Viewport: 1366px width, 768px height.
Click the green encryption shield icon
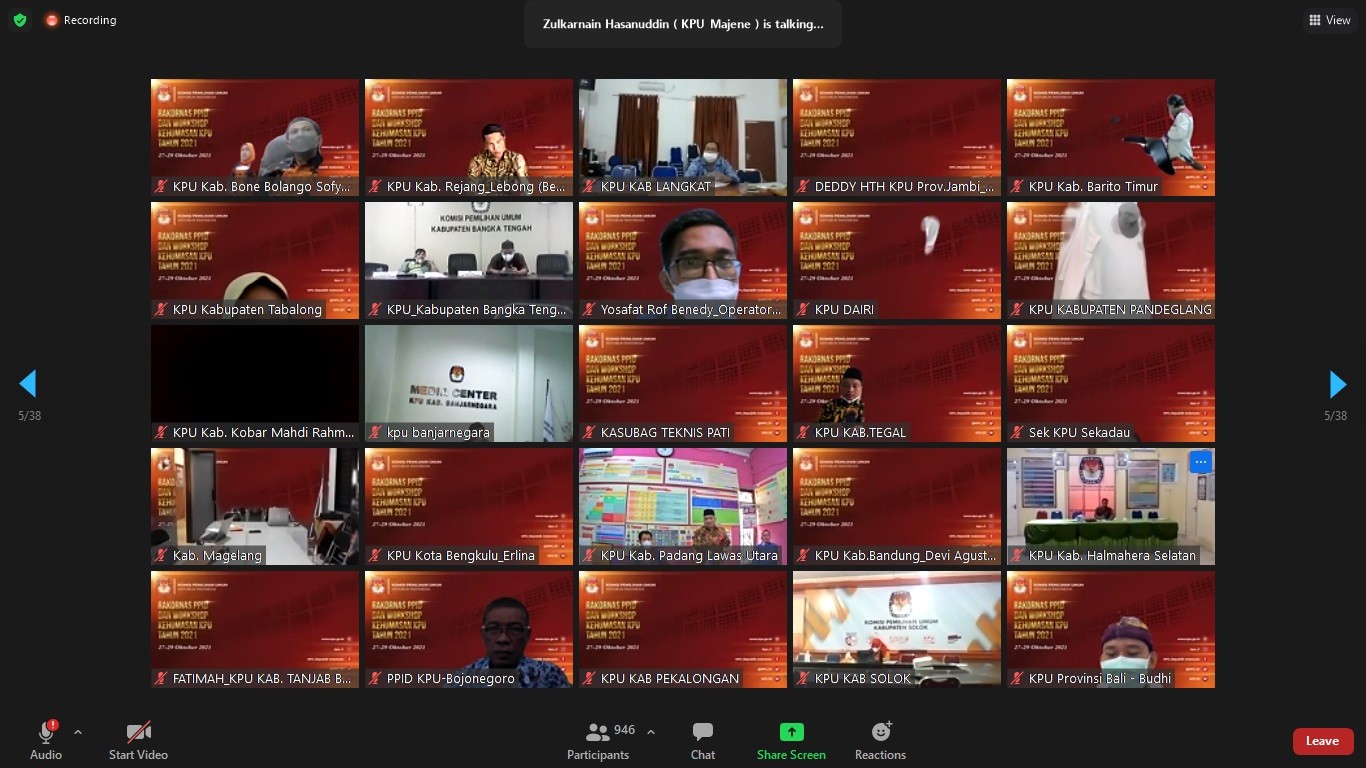[x=20, y=20]
